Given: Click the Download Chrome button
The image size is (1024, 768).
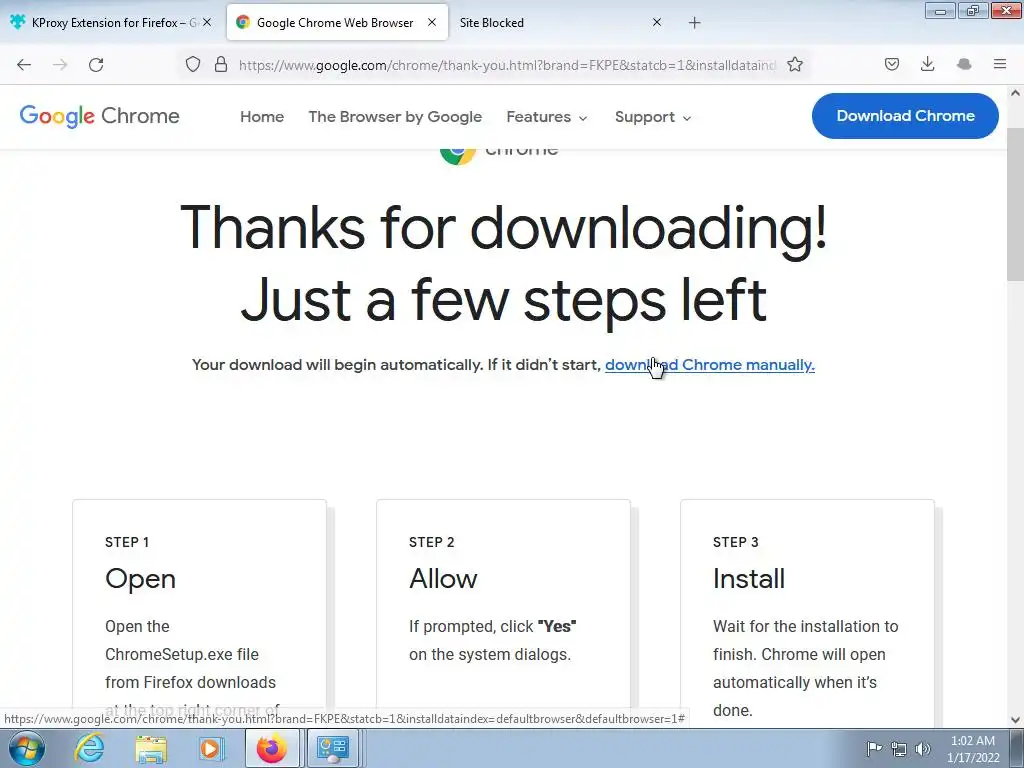Looking at the screenshot, I should click(x=905, y=116).
